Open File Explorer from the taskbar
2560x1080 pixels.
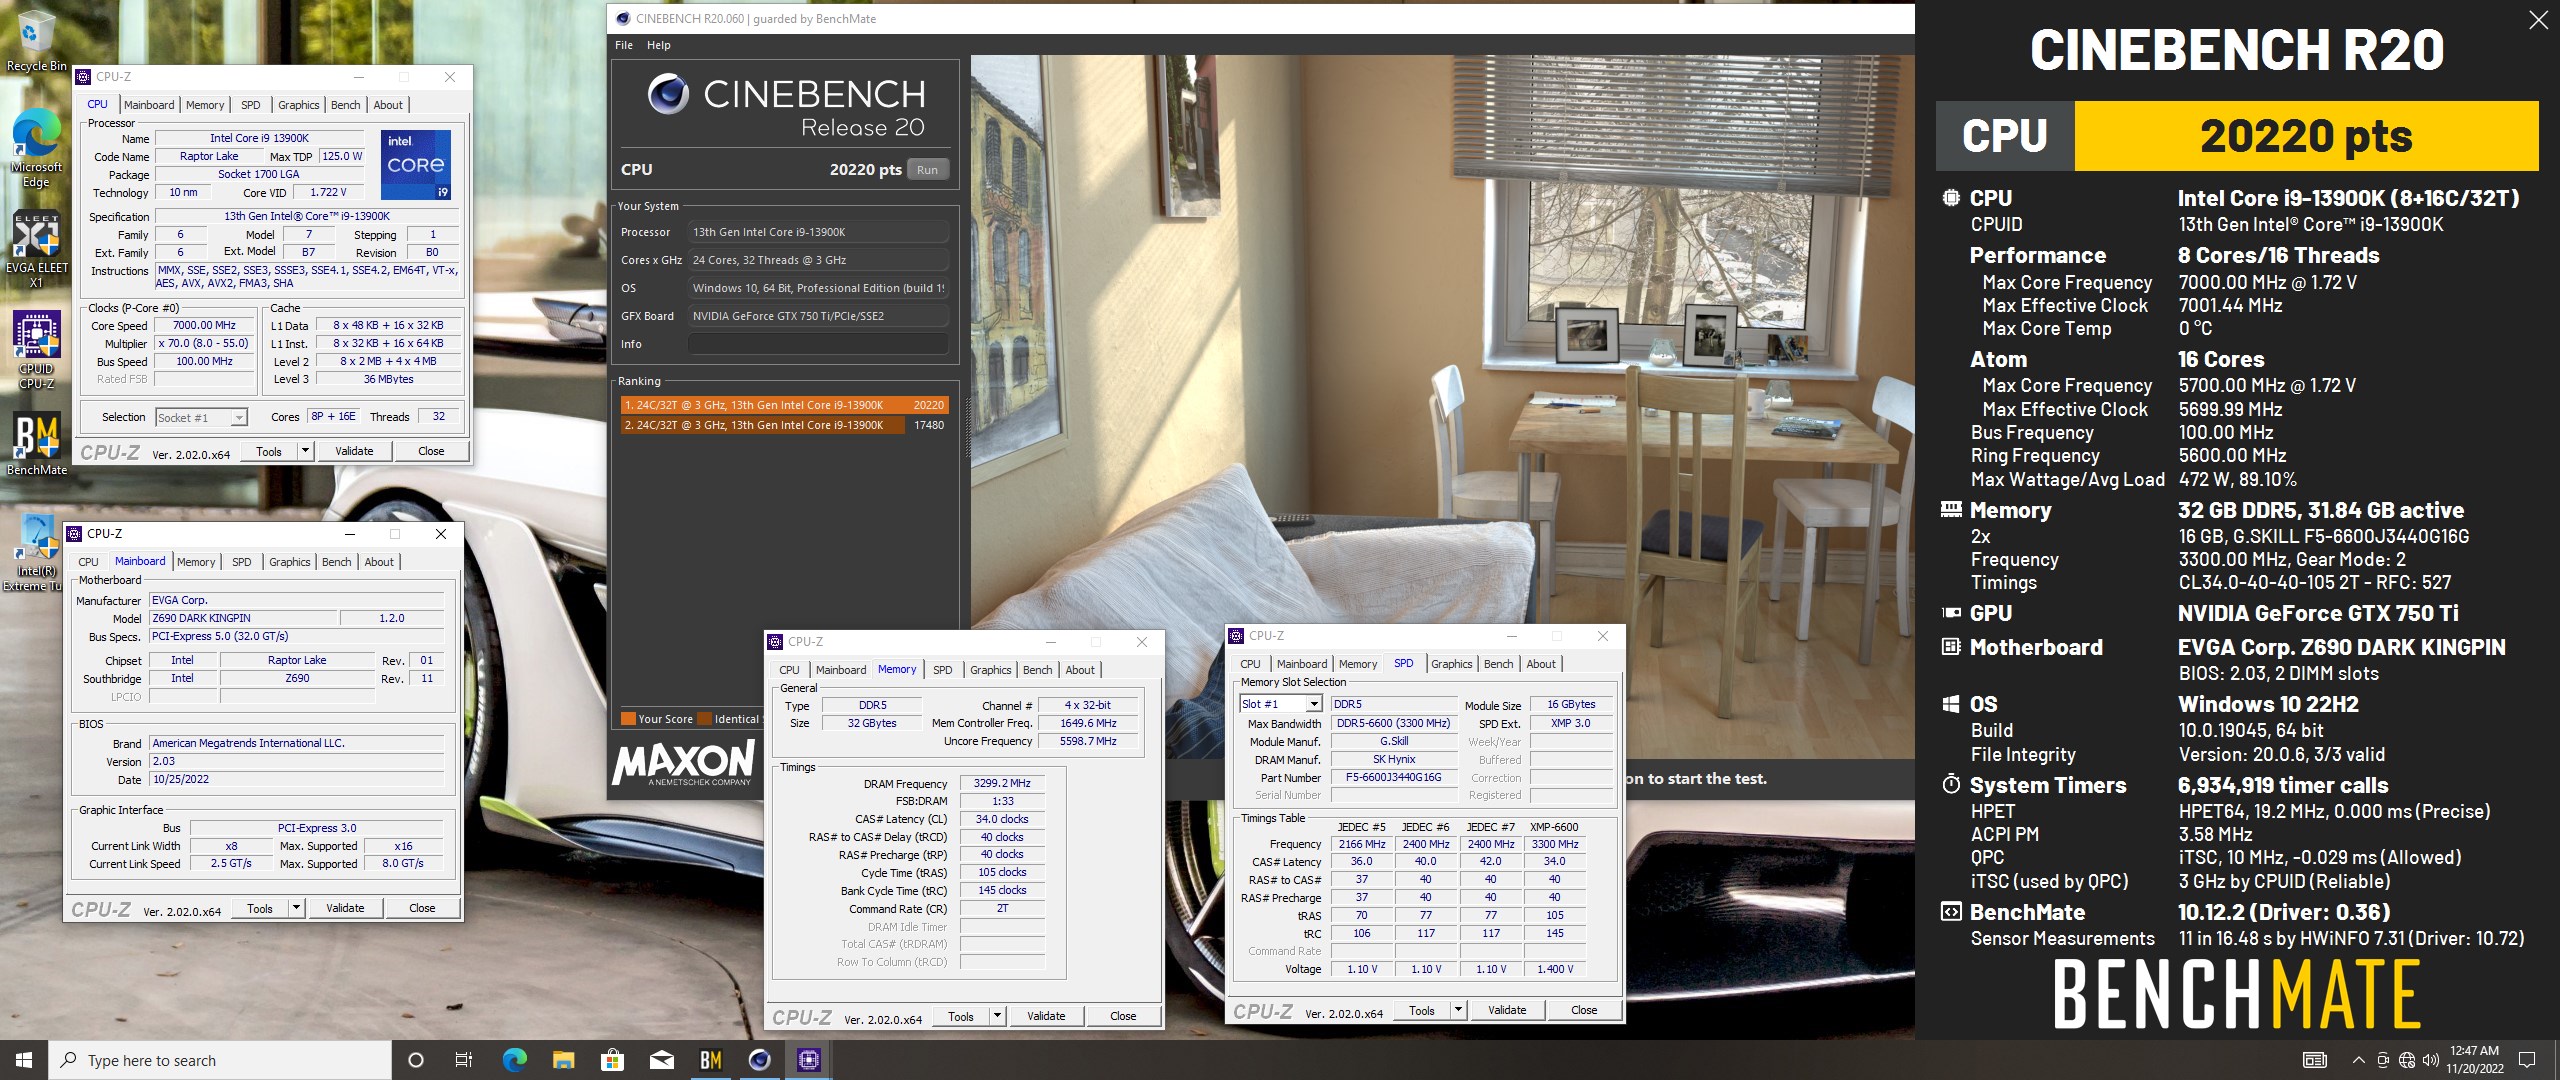point(563,1060)
